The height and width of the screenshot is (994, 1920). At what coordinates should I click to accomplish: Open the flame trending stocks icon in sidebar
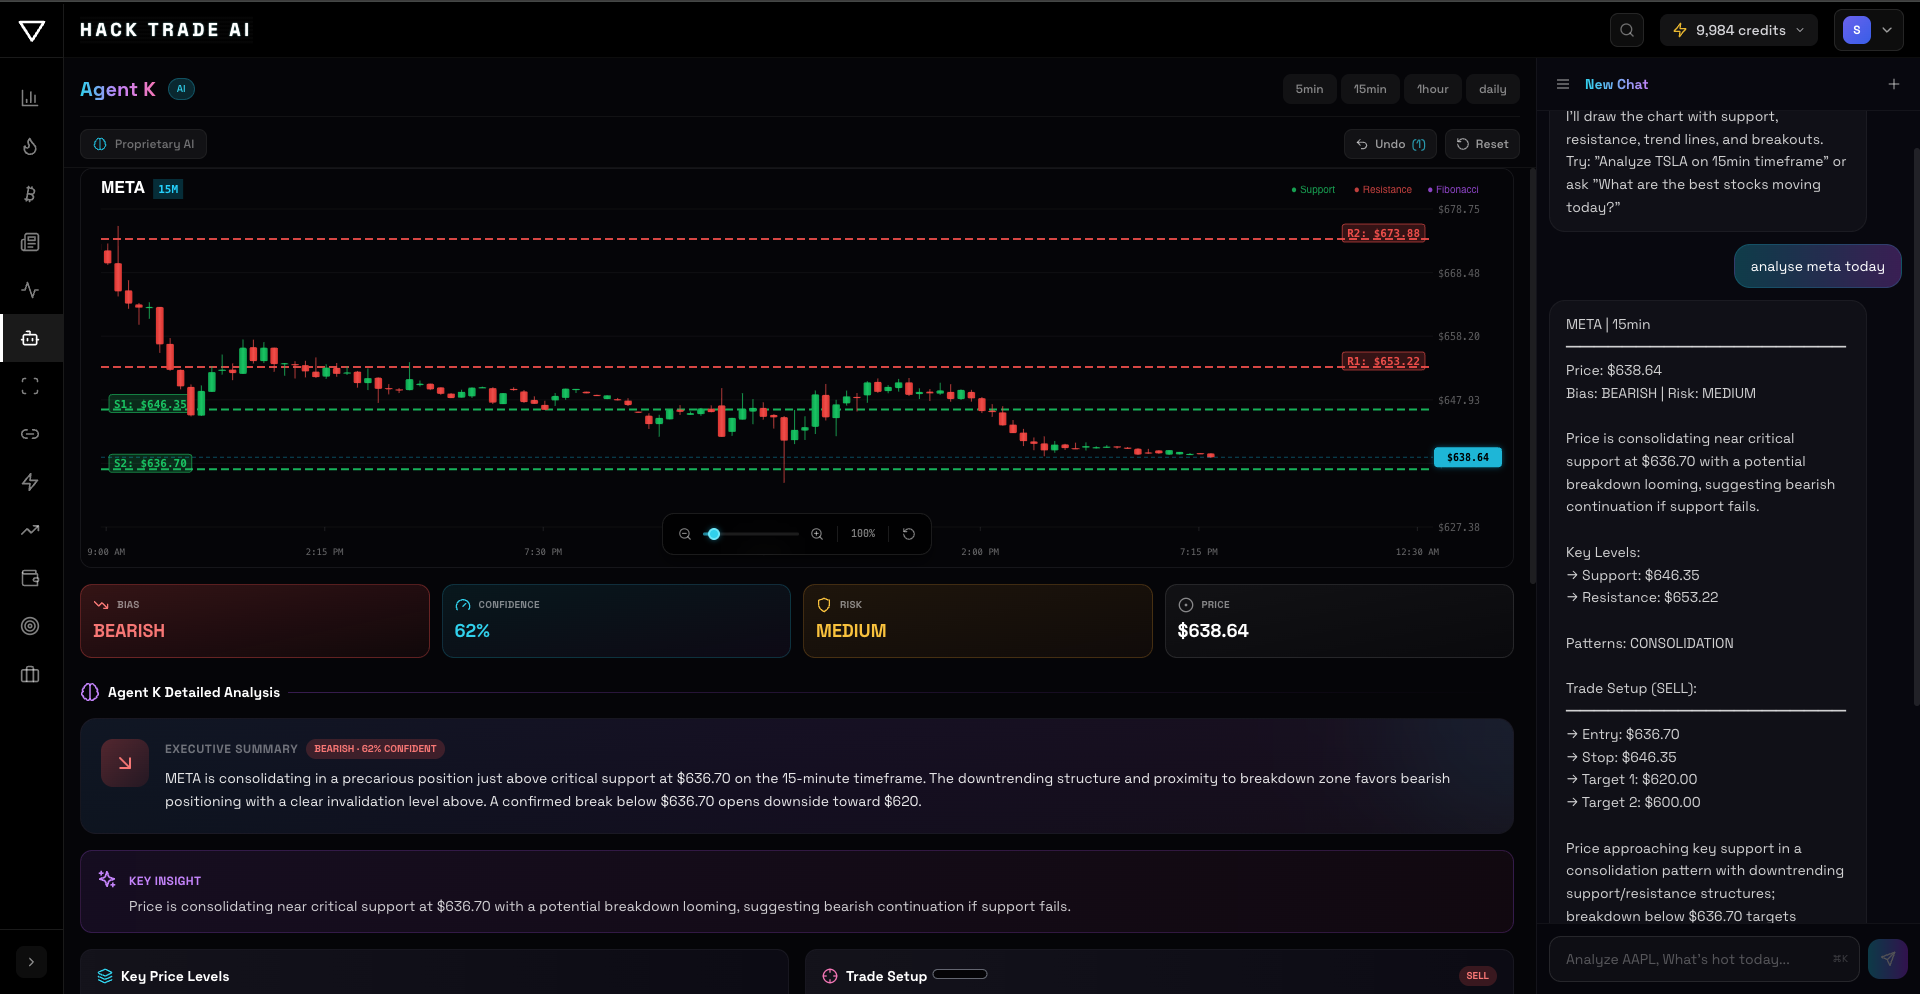click(x=30, y=146)
